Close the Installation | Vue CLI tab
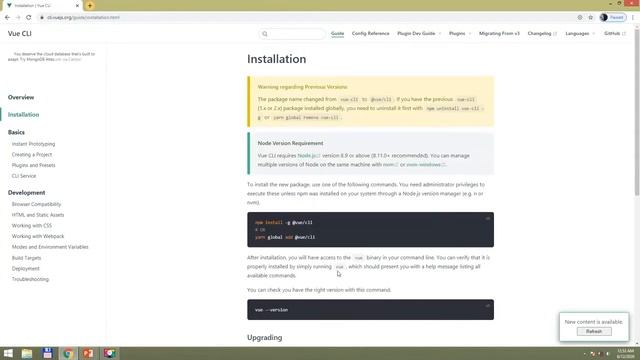Screen dimensions: 640x360 (77, 6)
